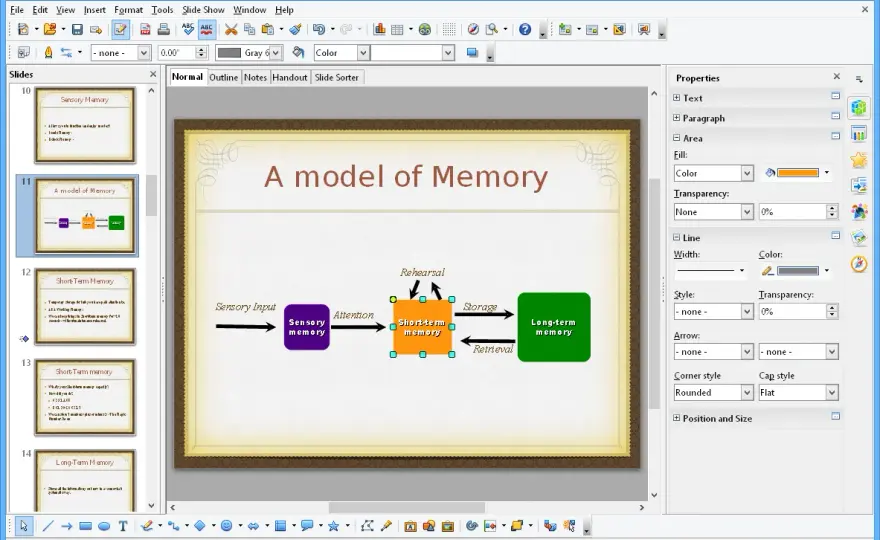Select the Line Ends with Arrow tool
Image resolution: width=880 pixels, height=540 pixels.
[67, 526]
